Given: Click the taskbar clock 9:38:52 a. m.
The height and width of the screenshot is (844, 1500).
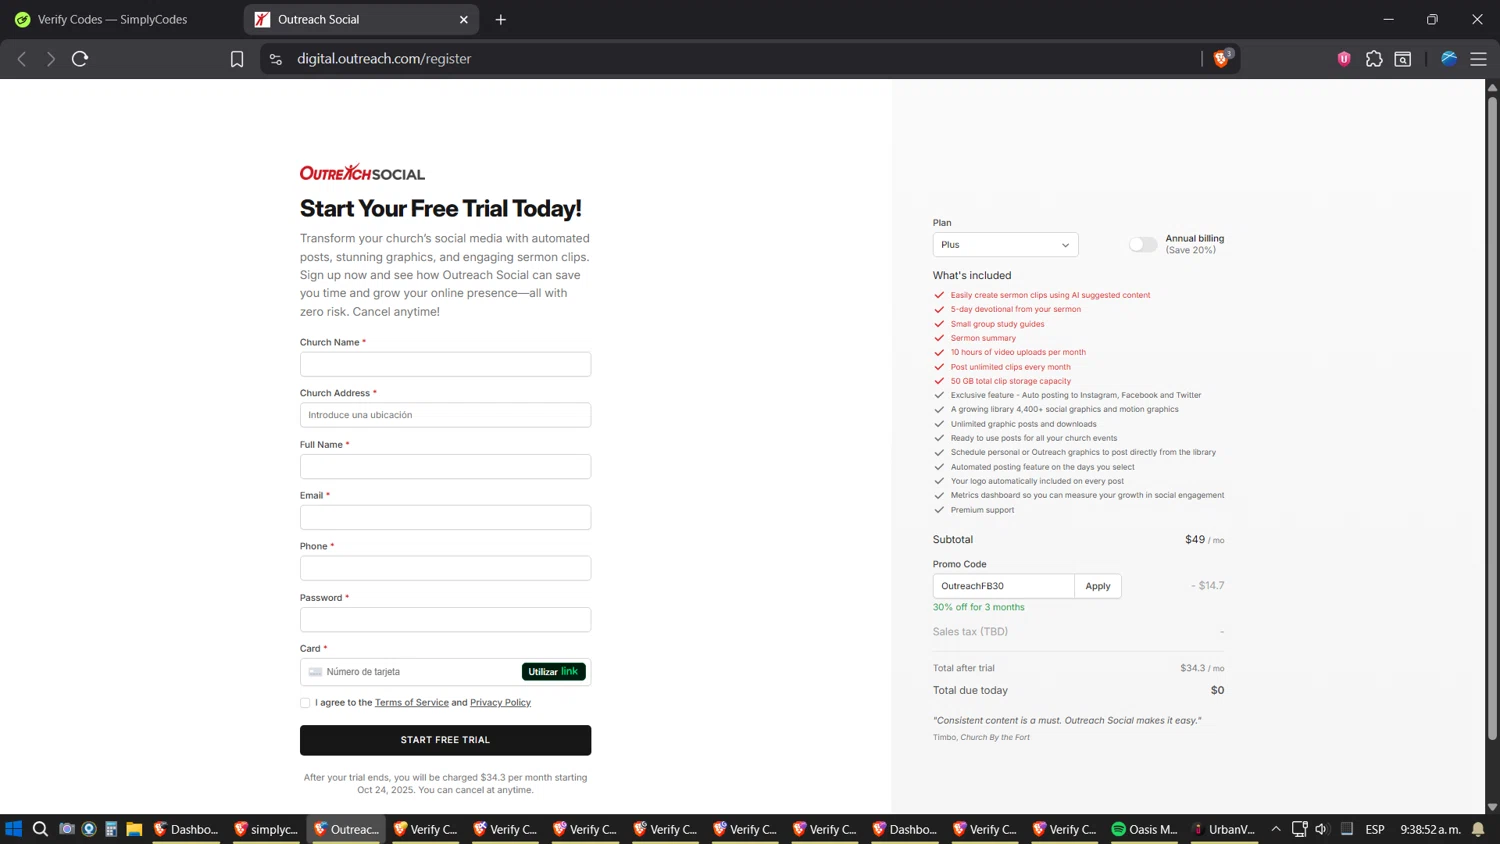Looking at the screenshot, I should pyautogui.click(x=1430, y=829).
